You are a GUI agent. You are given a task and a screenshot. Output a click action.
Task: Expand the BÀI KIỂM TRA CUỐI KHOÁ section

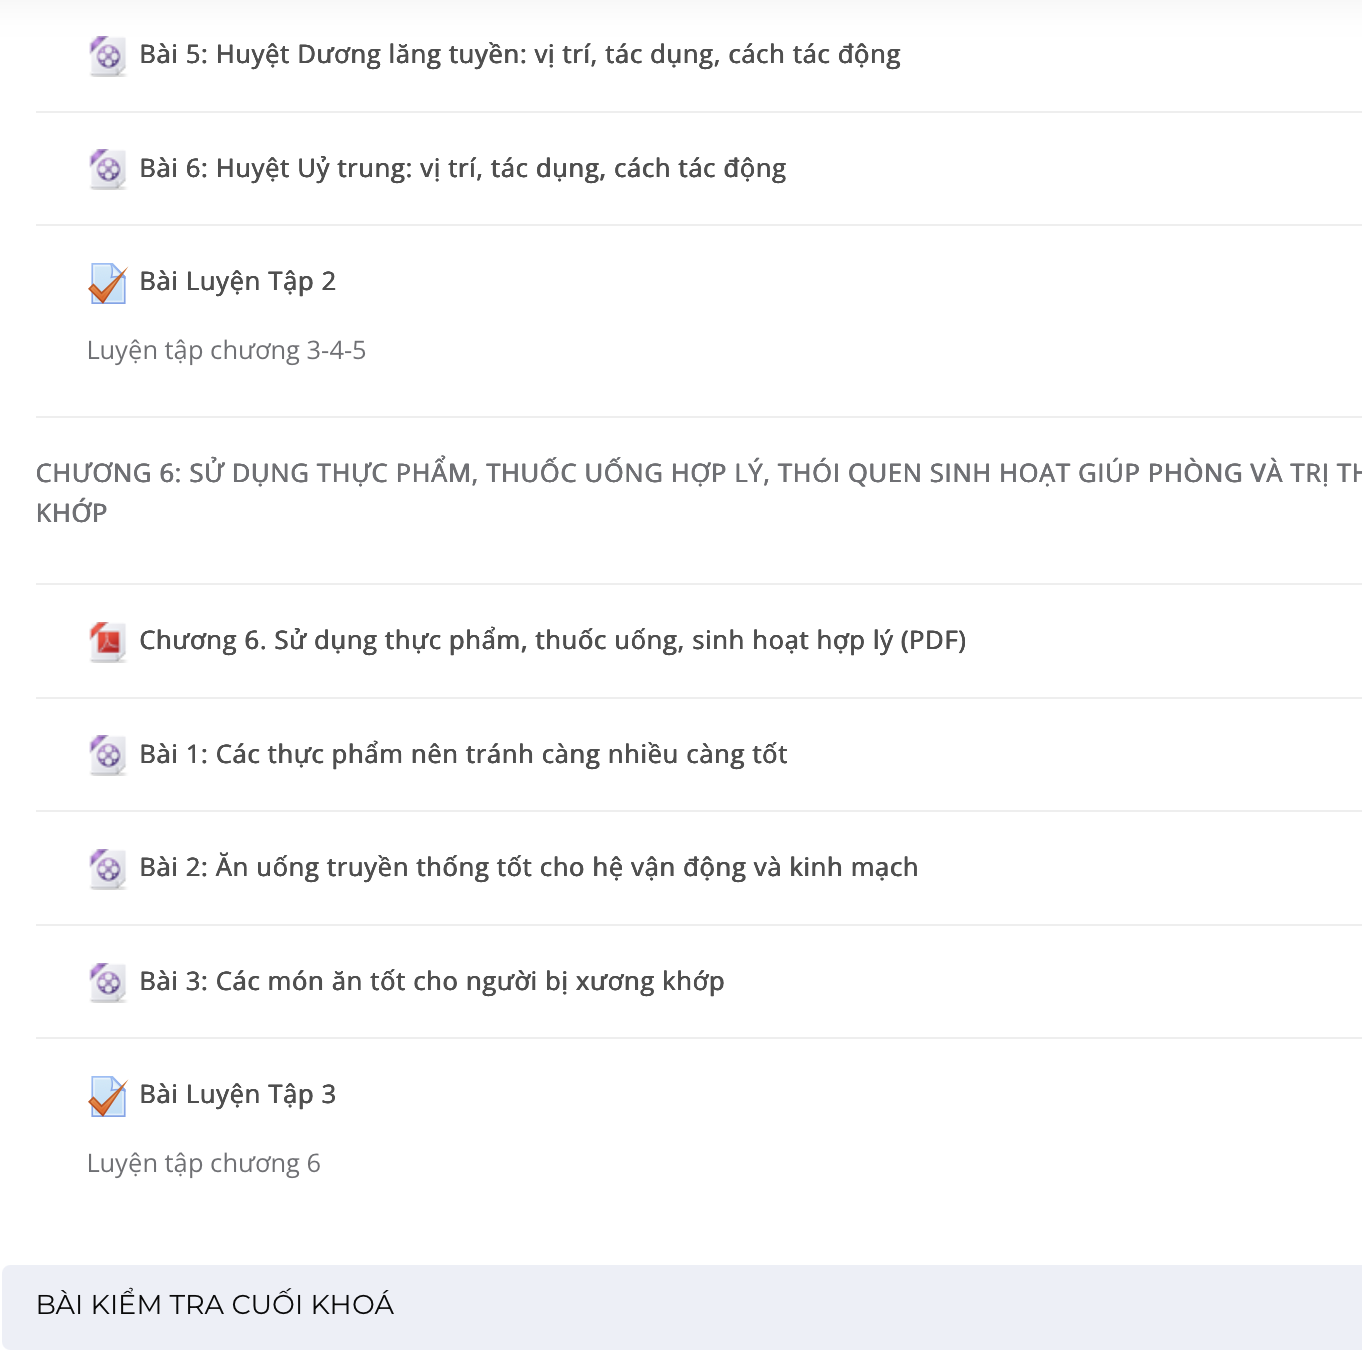(682, 1306)
